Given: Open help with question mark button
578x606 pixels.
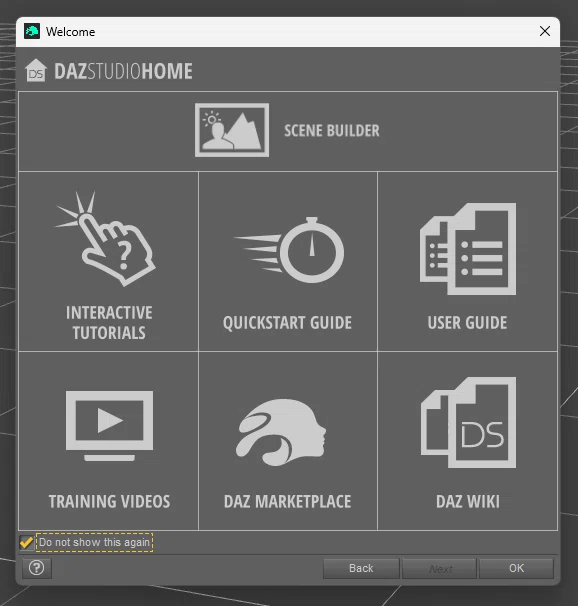Looking at the screenshot, I should tap(37, 568).
